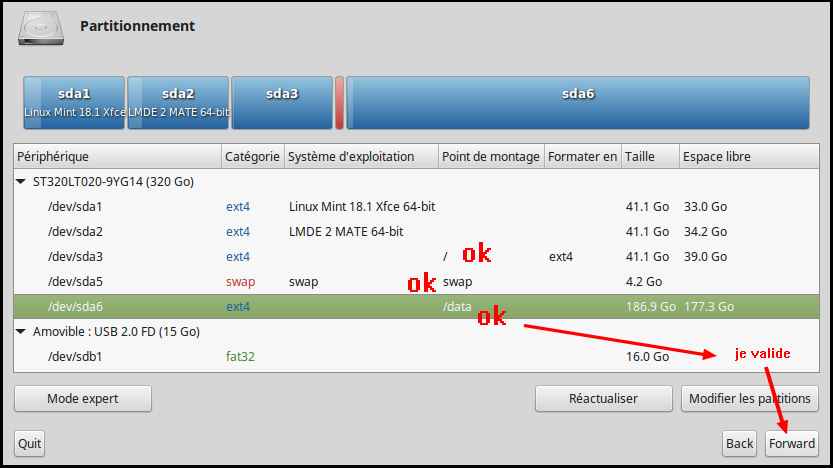
Task: Click the Forward button to continue
Action: [792, 443]
